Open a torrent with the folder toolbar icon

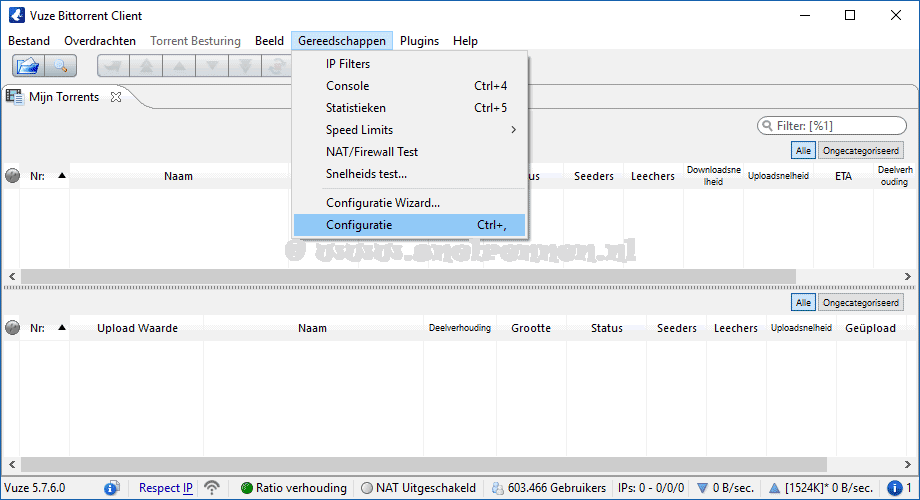coord(28,66)
